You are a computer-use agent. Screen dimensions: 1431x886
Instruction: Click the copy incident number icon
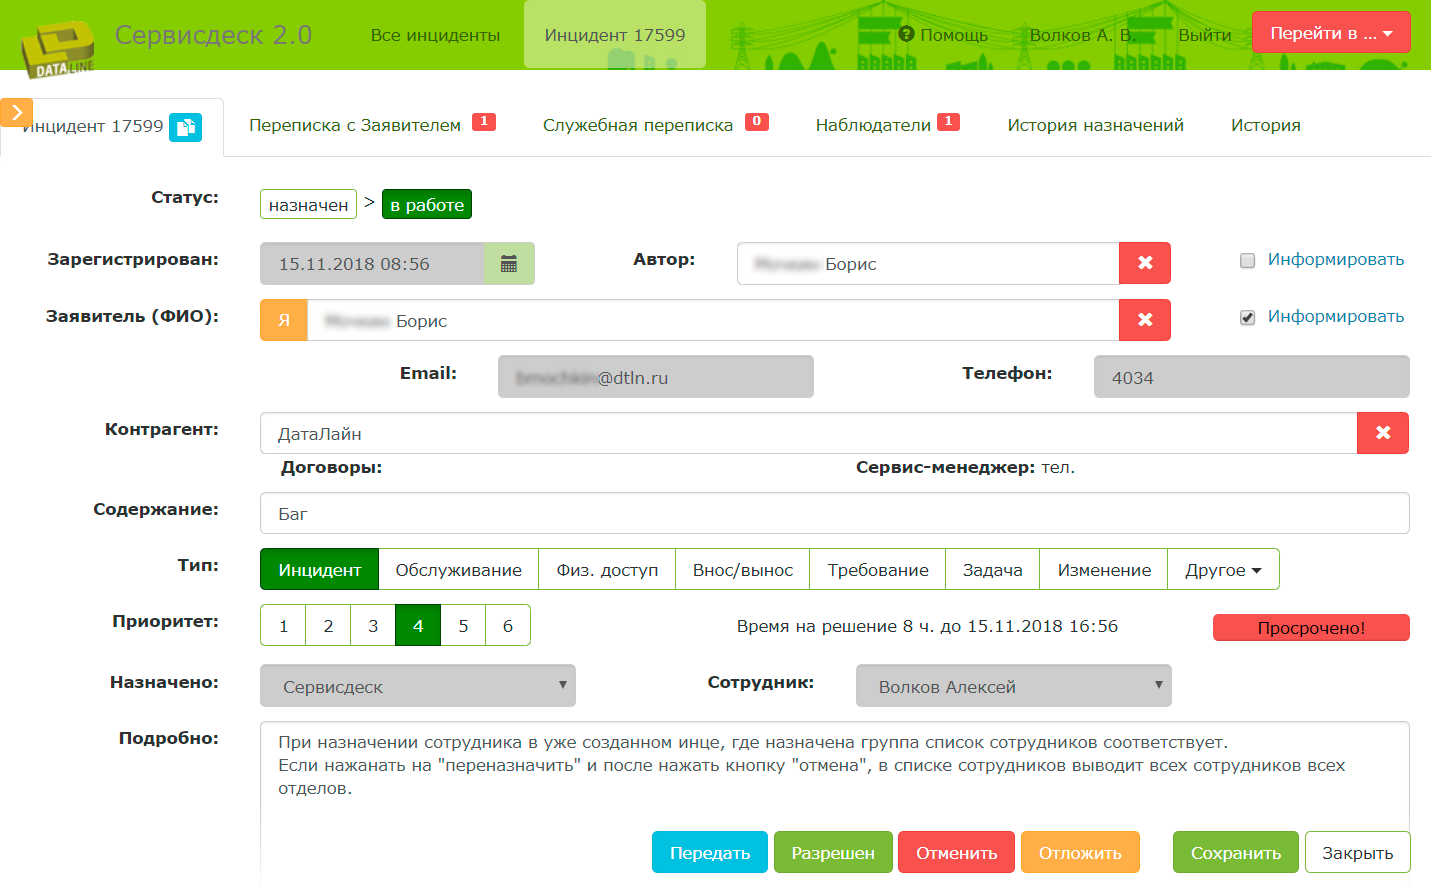pyautogui.click(x=184, y=127)
